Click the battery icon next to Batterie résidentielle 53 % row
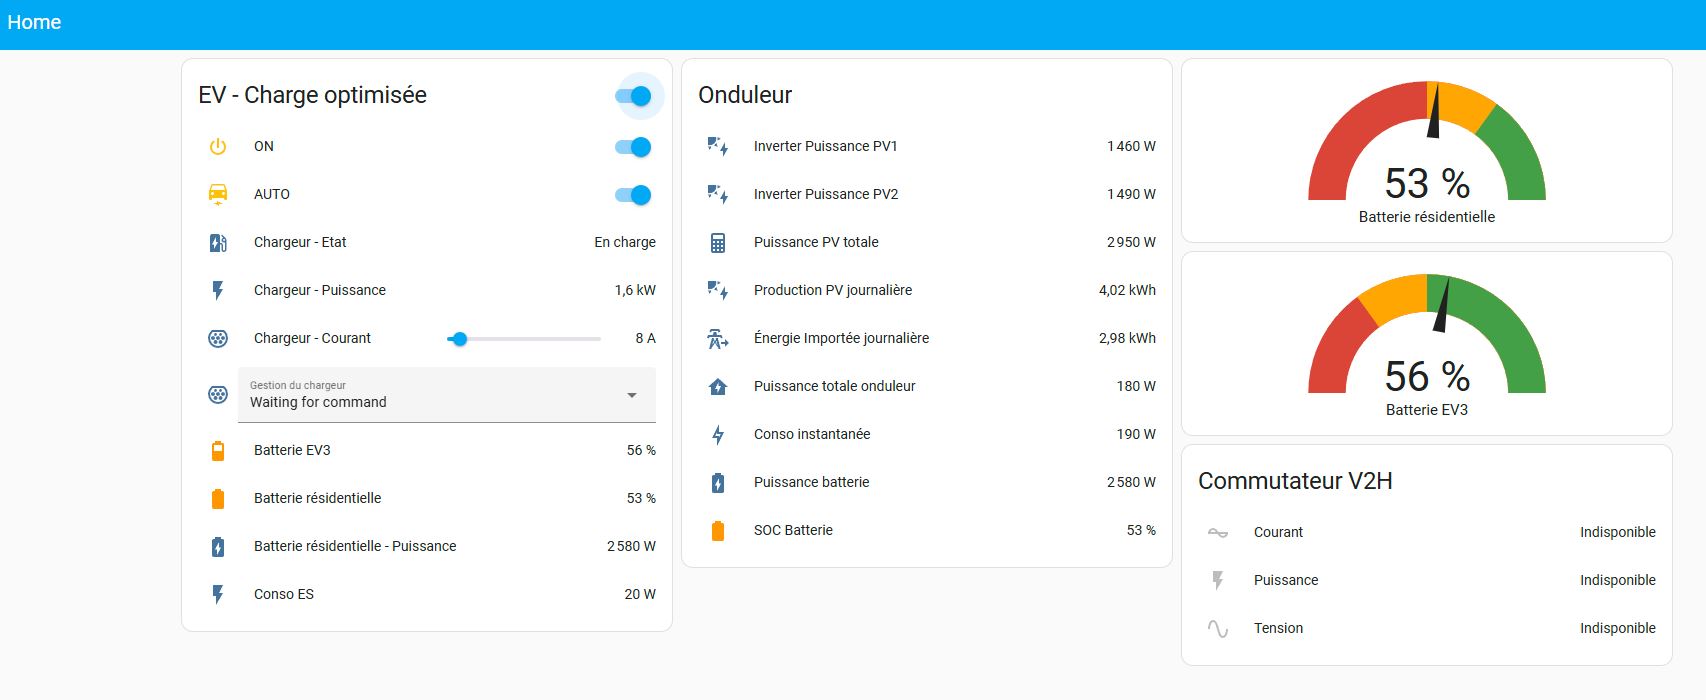This screenshot has height=700, width=1706. click(218, 499)
